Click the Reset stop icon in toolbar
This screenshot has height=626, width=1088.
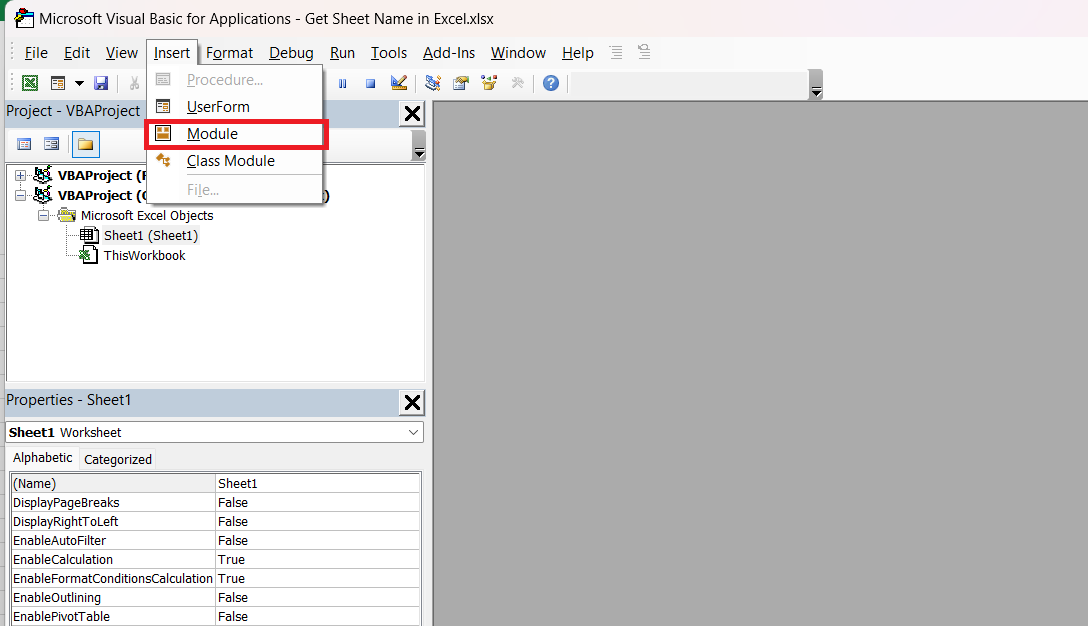(371, 83)
